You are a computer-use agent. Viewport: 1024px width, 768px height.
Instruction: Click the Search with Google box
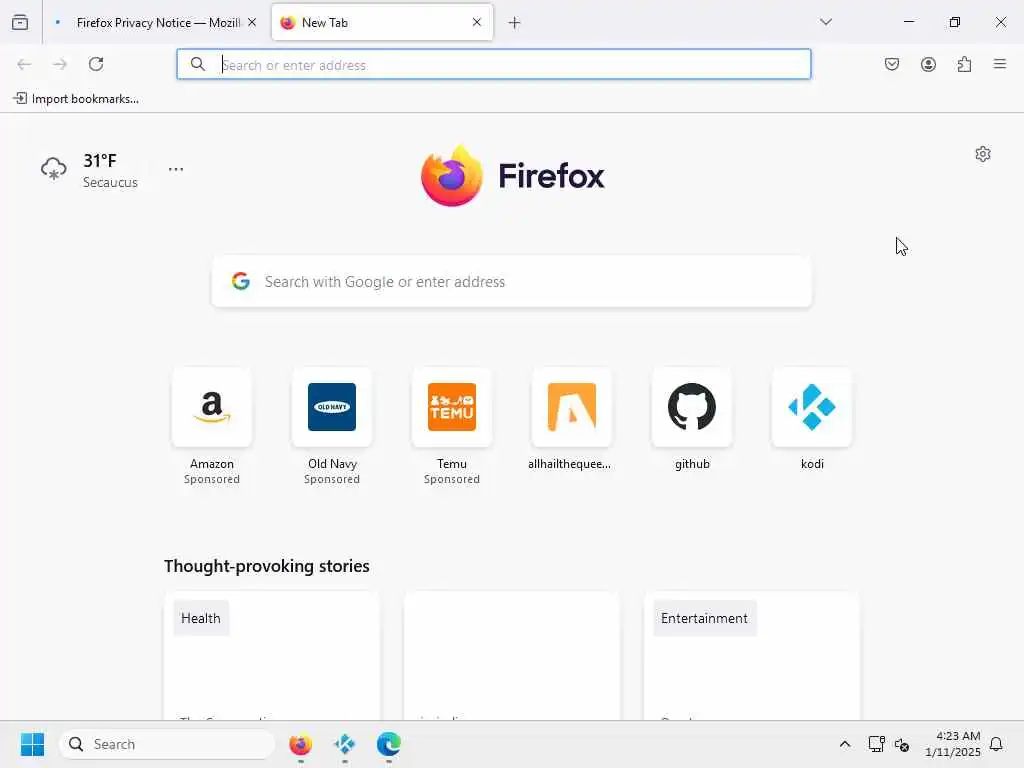tap(511, 281)
